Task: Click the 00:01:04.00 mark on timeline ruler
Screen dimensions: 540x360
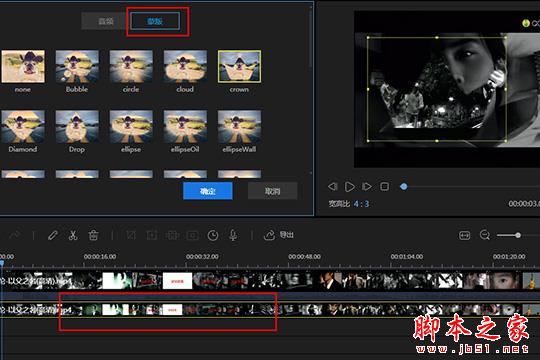Action: [x=407, y=257]
